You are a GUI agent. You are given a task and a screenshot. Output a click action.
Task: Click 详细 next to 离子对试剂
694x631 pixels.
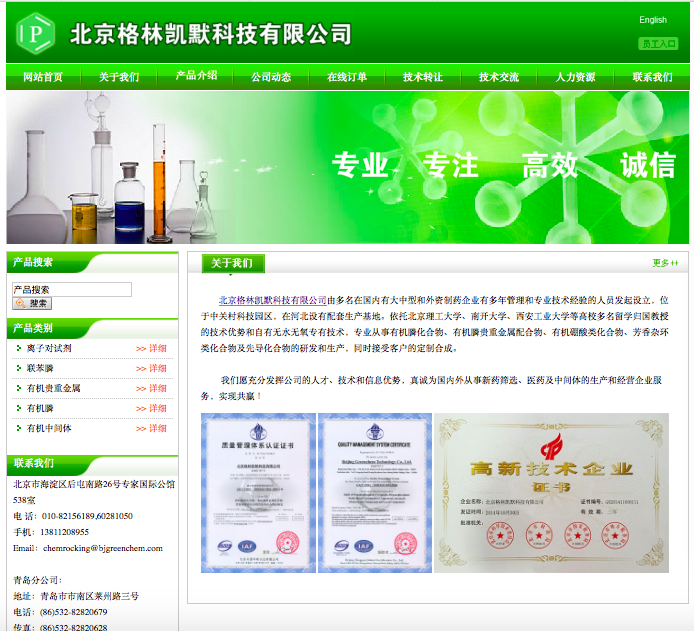tap(151, 348)
